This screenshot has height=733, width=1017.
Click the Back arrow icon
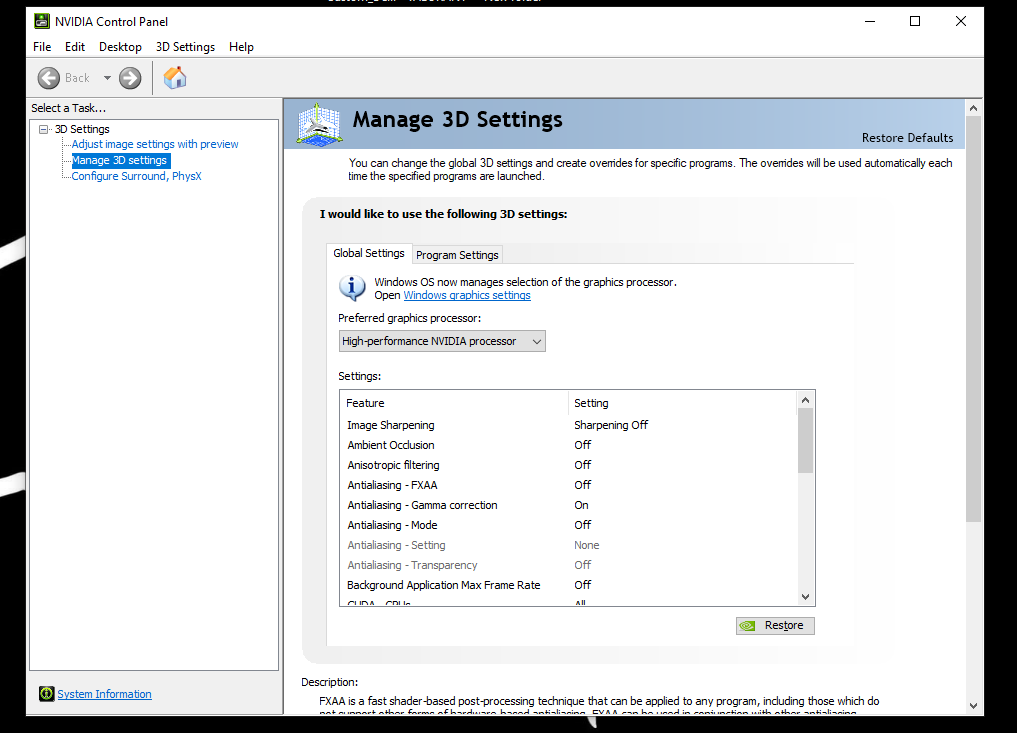coord(49,78)
